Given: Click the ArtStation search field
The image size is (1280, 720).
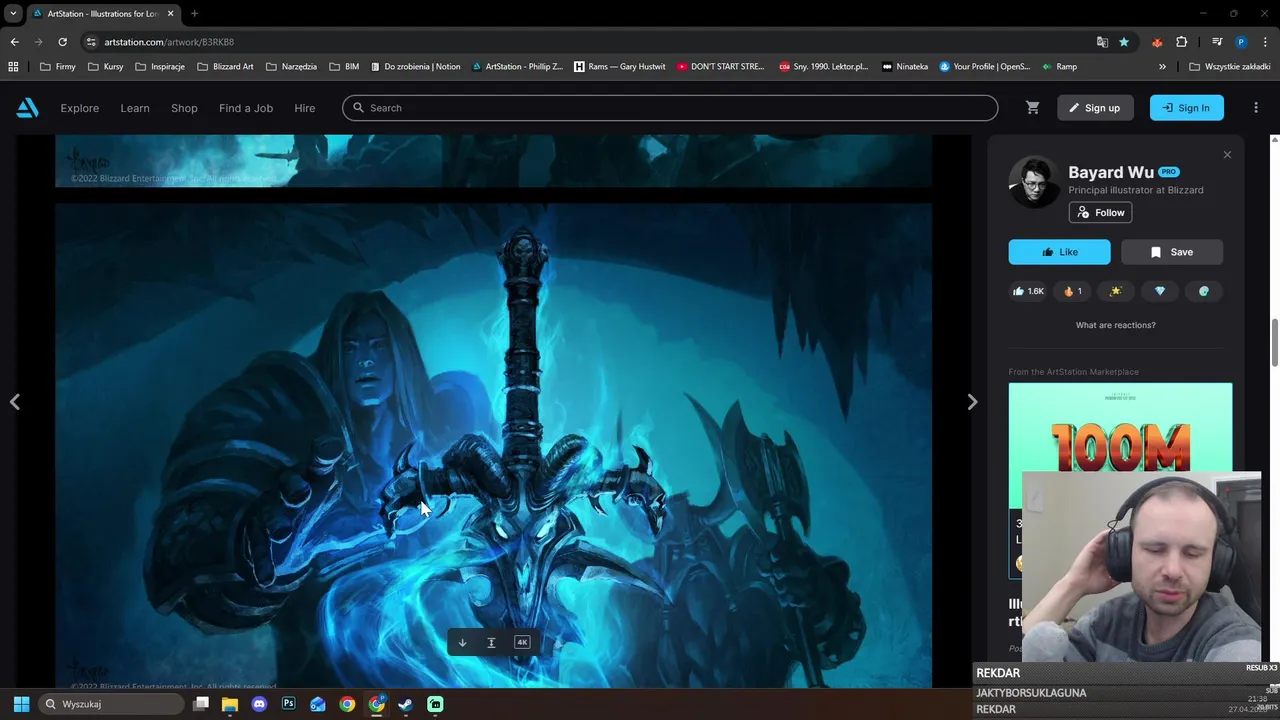Looking at the screenshot, I should point(670,108).
